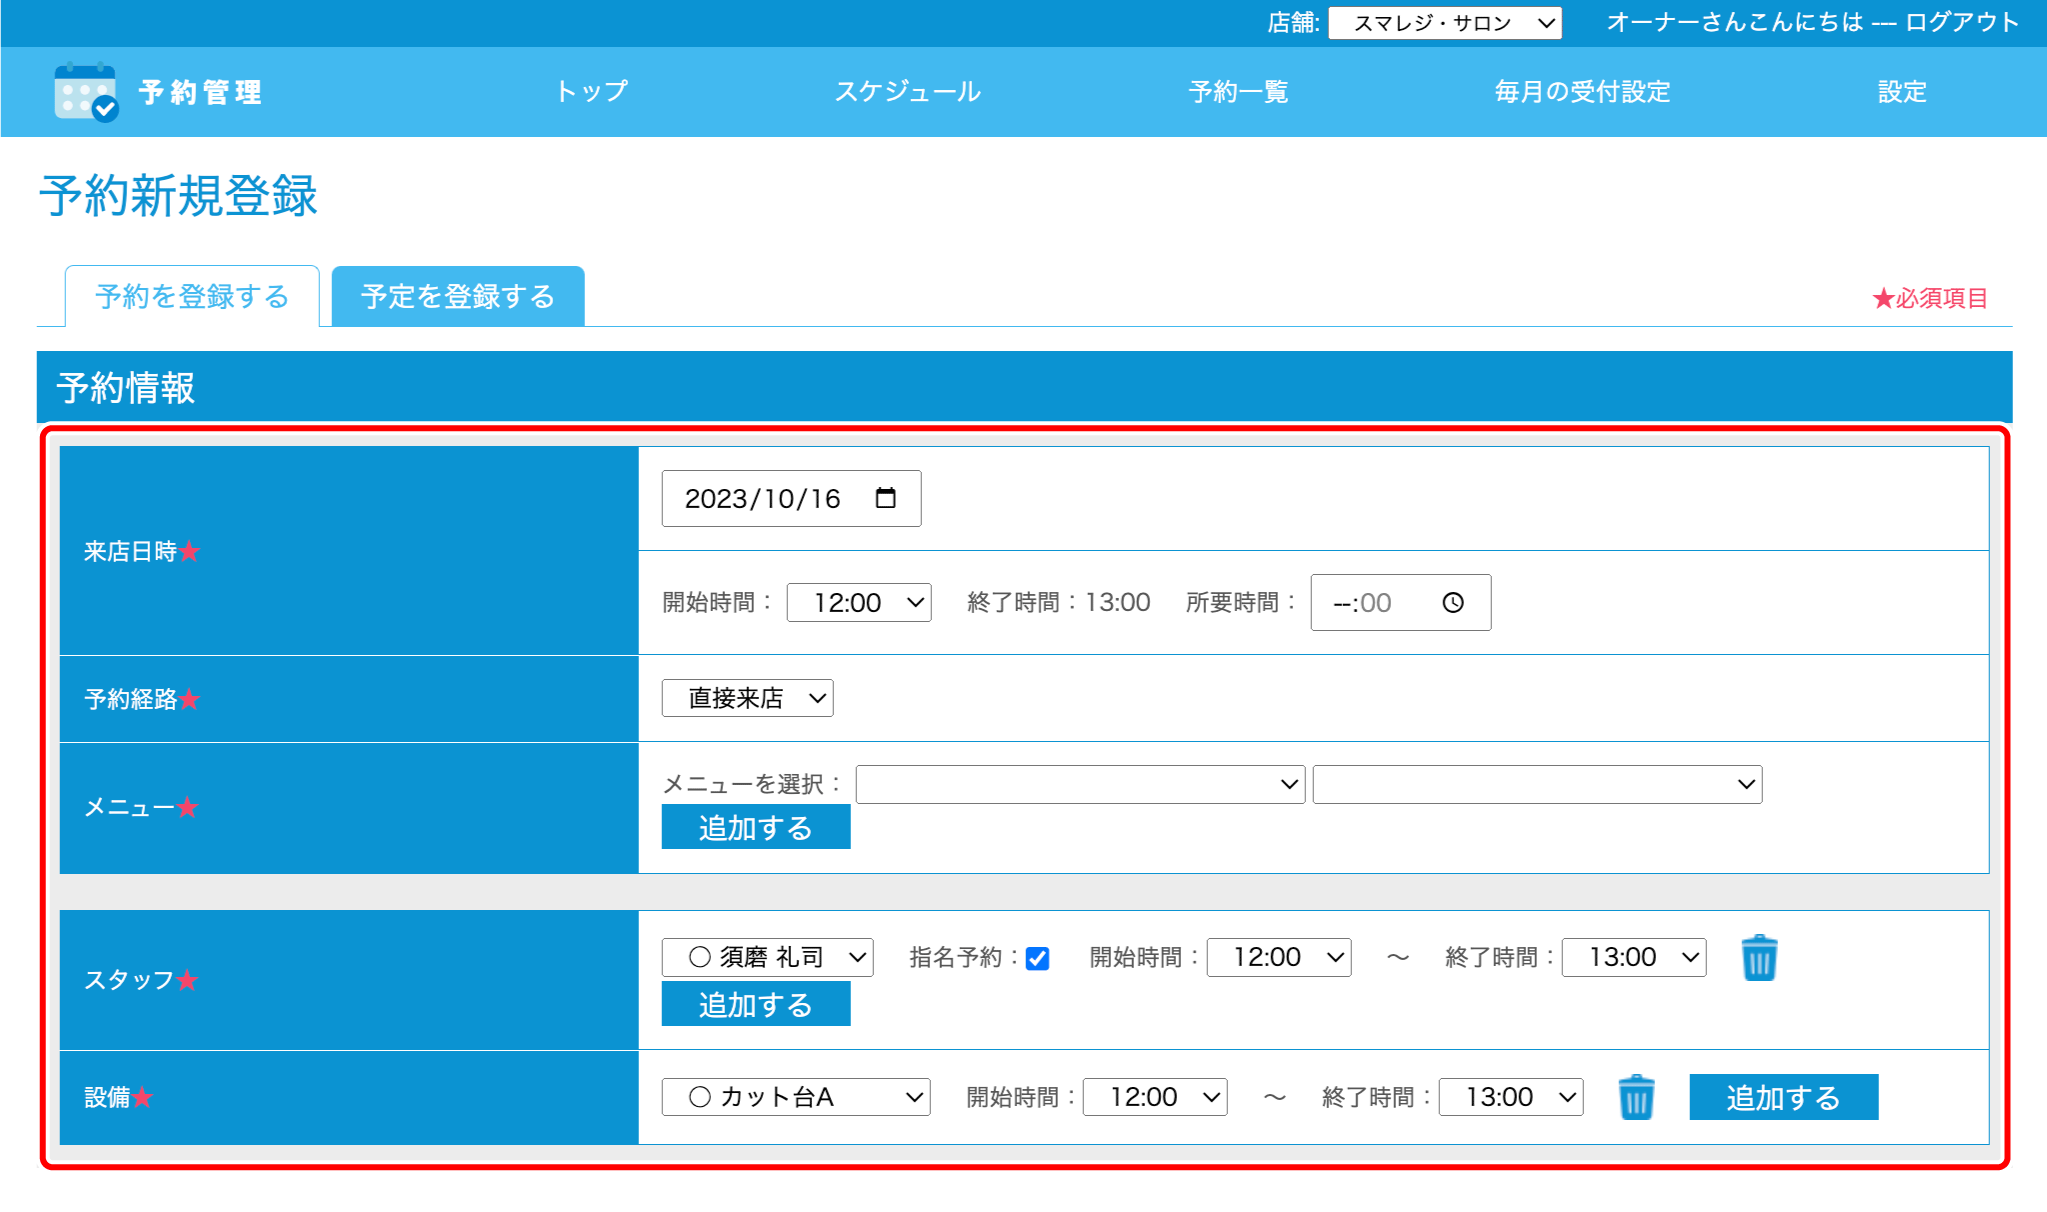Click the 予約管理 calendar logo icon
This screenshot has height=1212, width=2047.
point(86,92)
